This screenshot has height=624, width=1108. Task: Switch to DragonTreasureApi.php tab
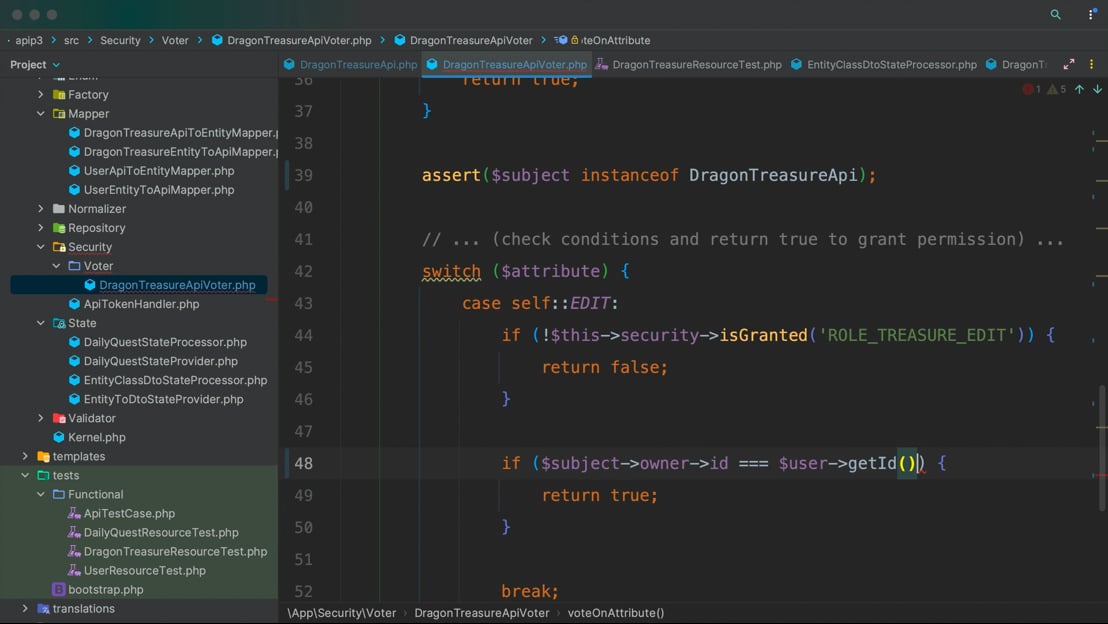point(357,65)
